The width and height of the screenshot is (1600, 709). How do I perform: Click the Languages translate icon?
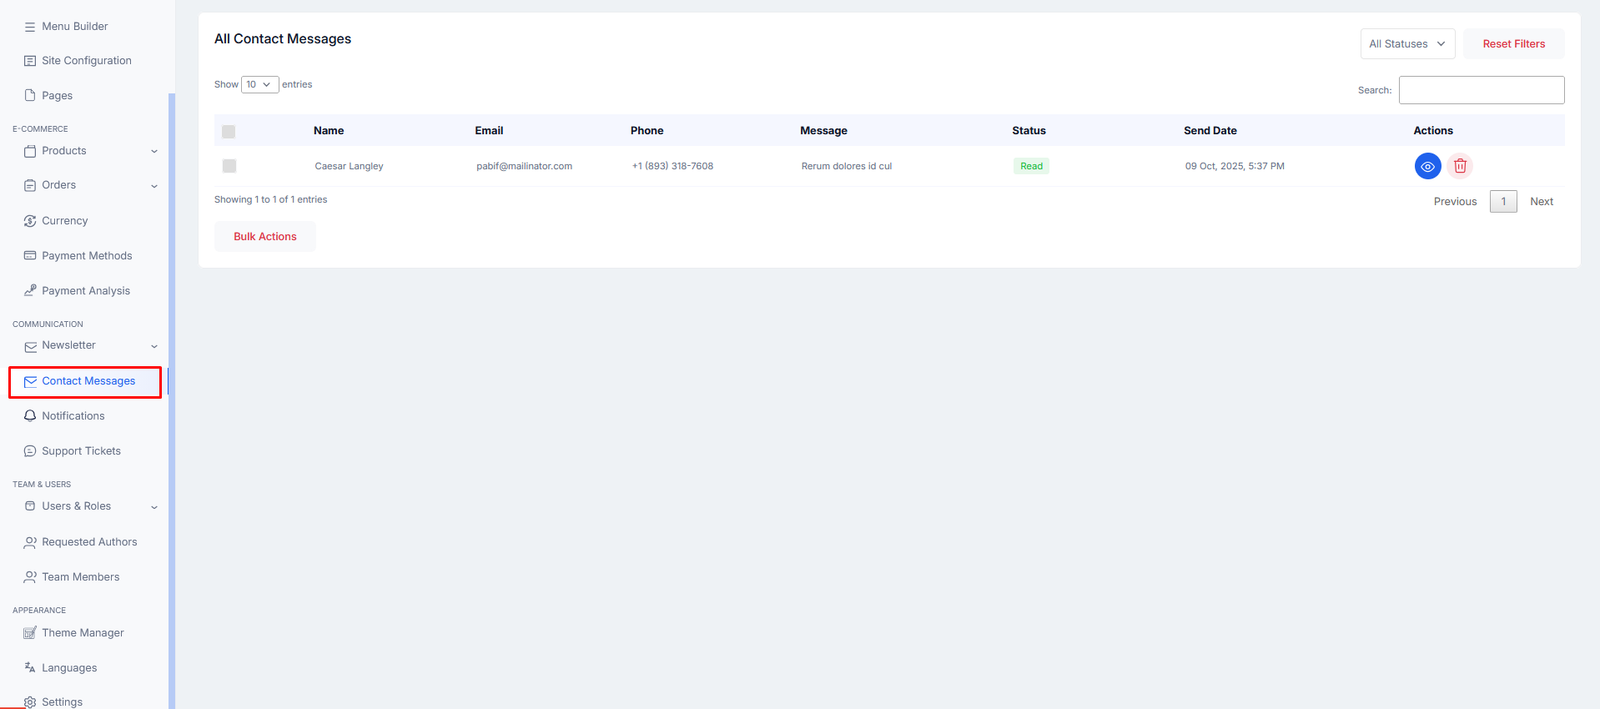[x=30, y=668]
